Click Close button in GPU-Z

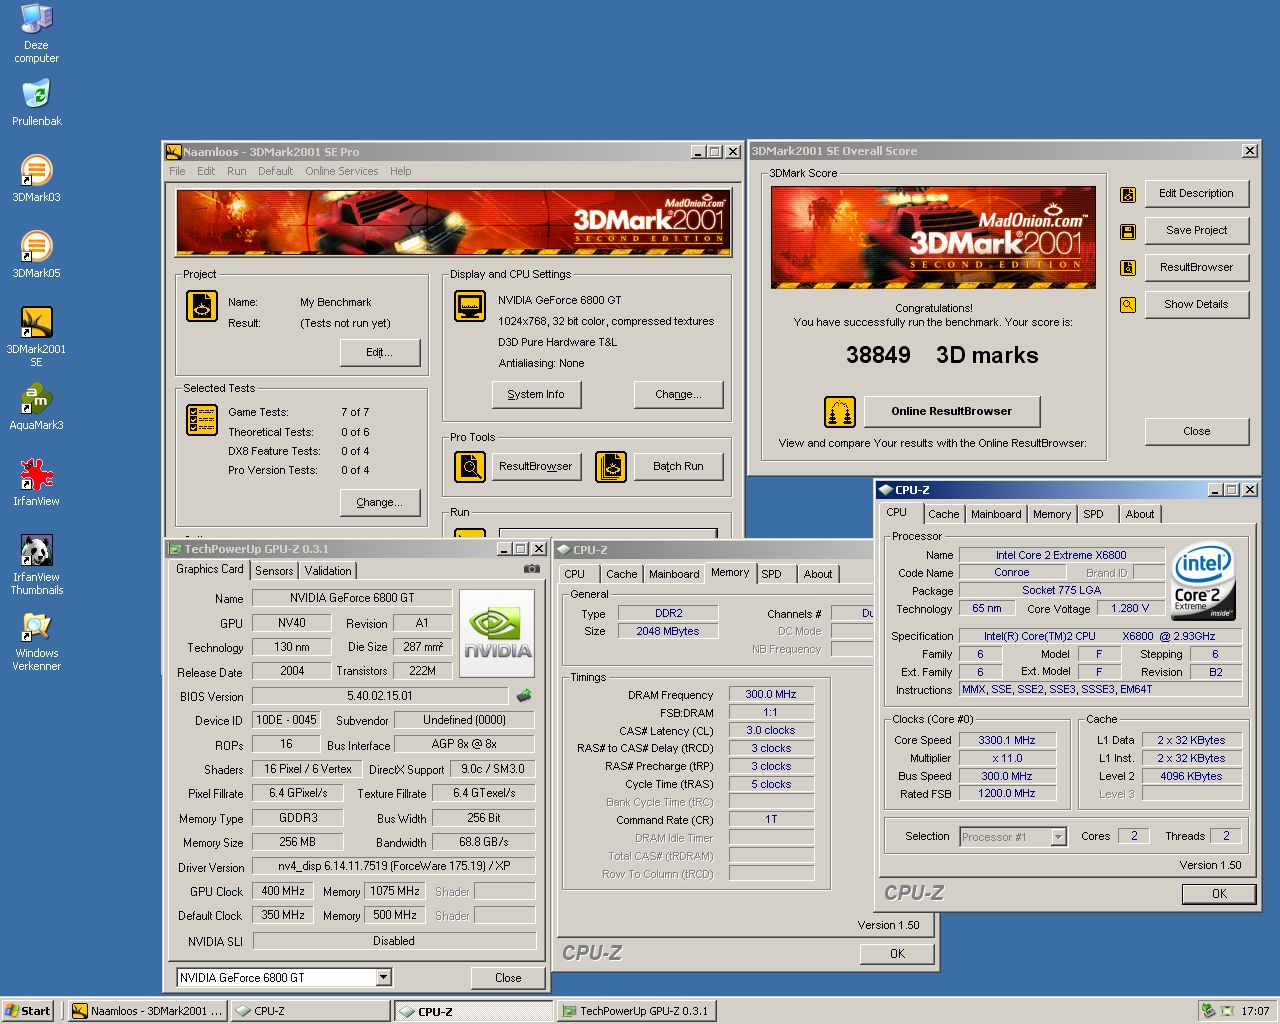click(508, 978)
